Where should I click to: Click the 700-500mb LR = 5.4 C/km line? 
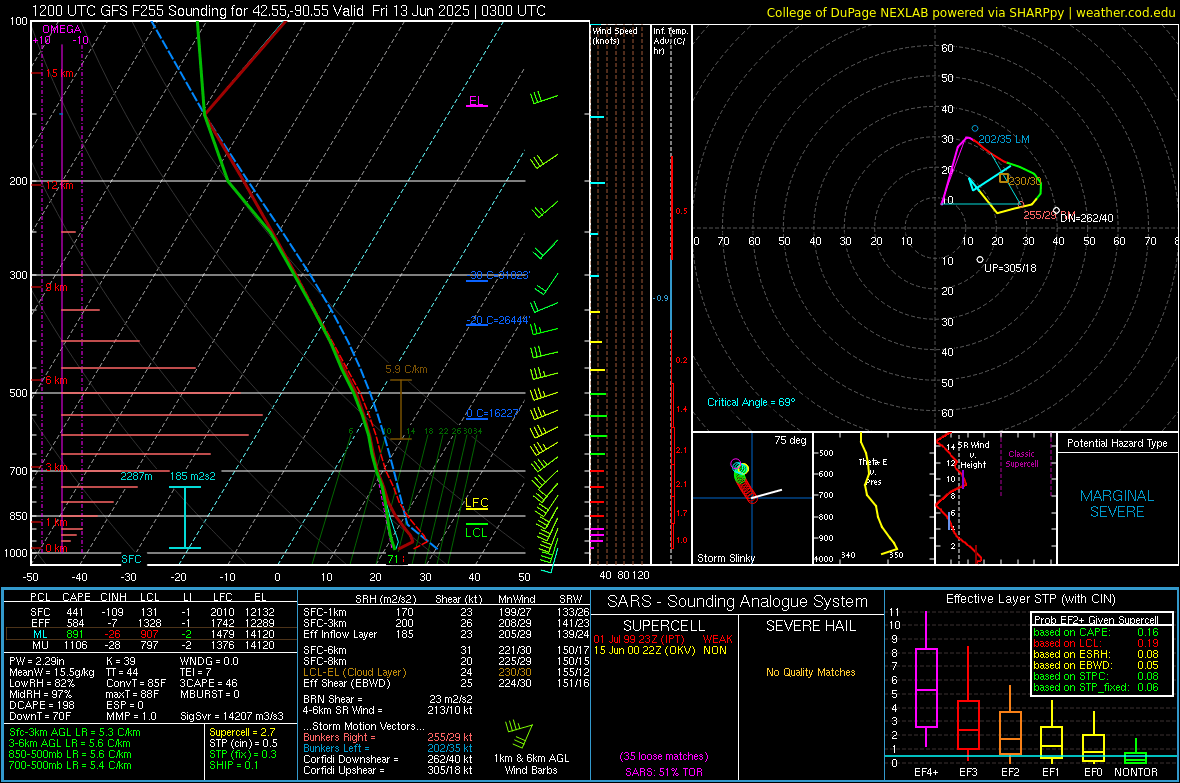tap(70, 765)
